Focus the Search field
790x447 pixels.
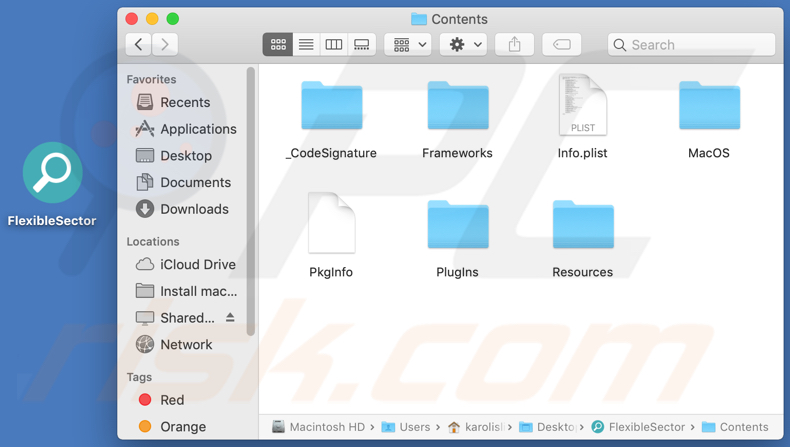691,45
